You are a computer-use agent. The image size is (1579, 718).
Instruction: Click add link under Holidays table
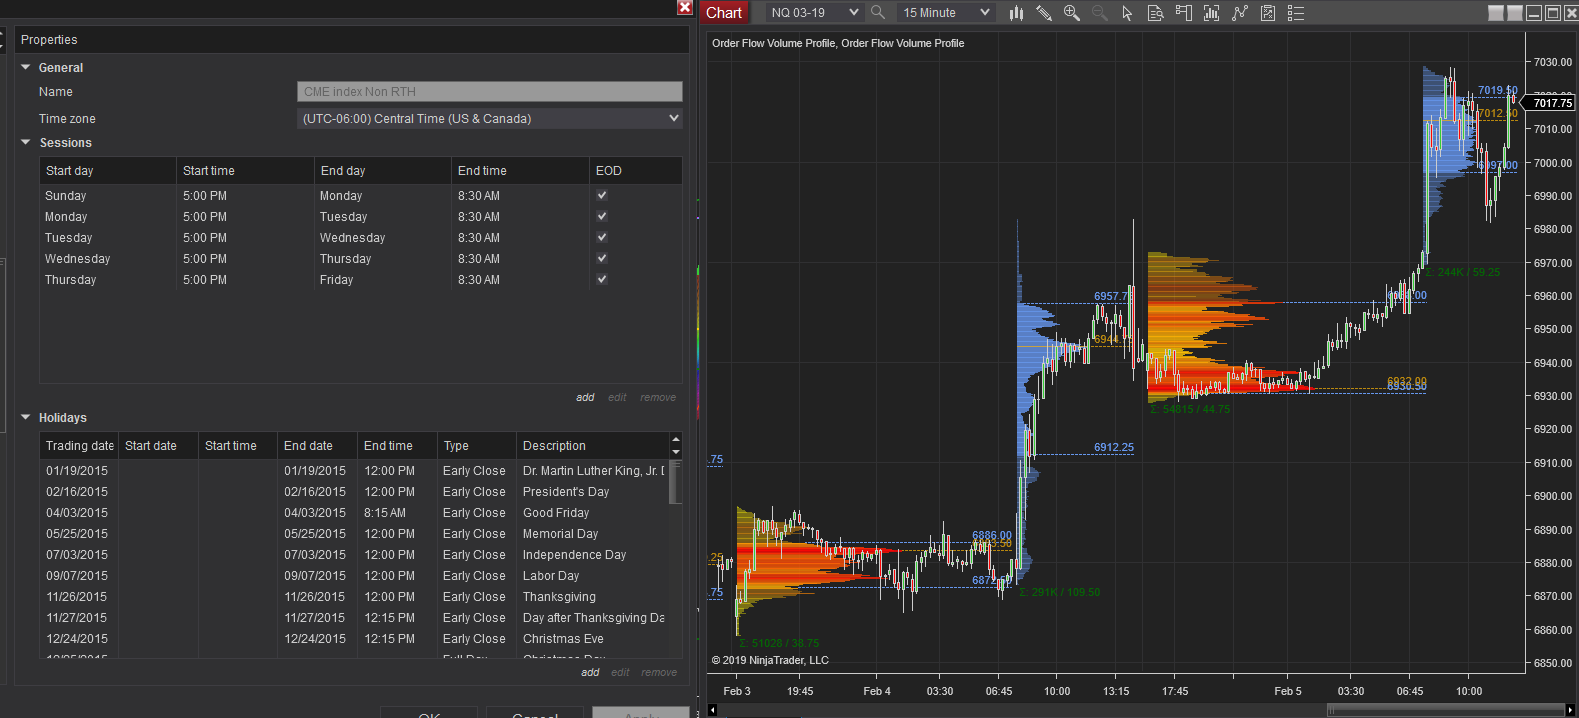[590, 673]
